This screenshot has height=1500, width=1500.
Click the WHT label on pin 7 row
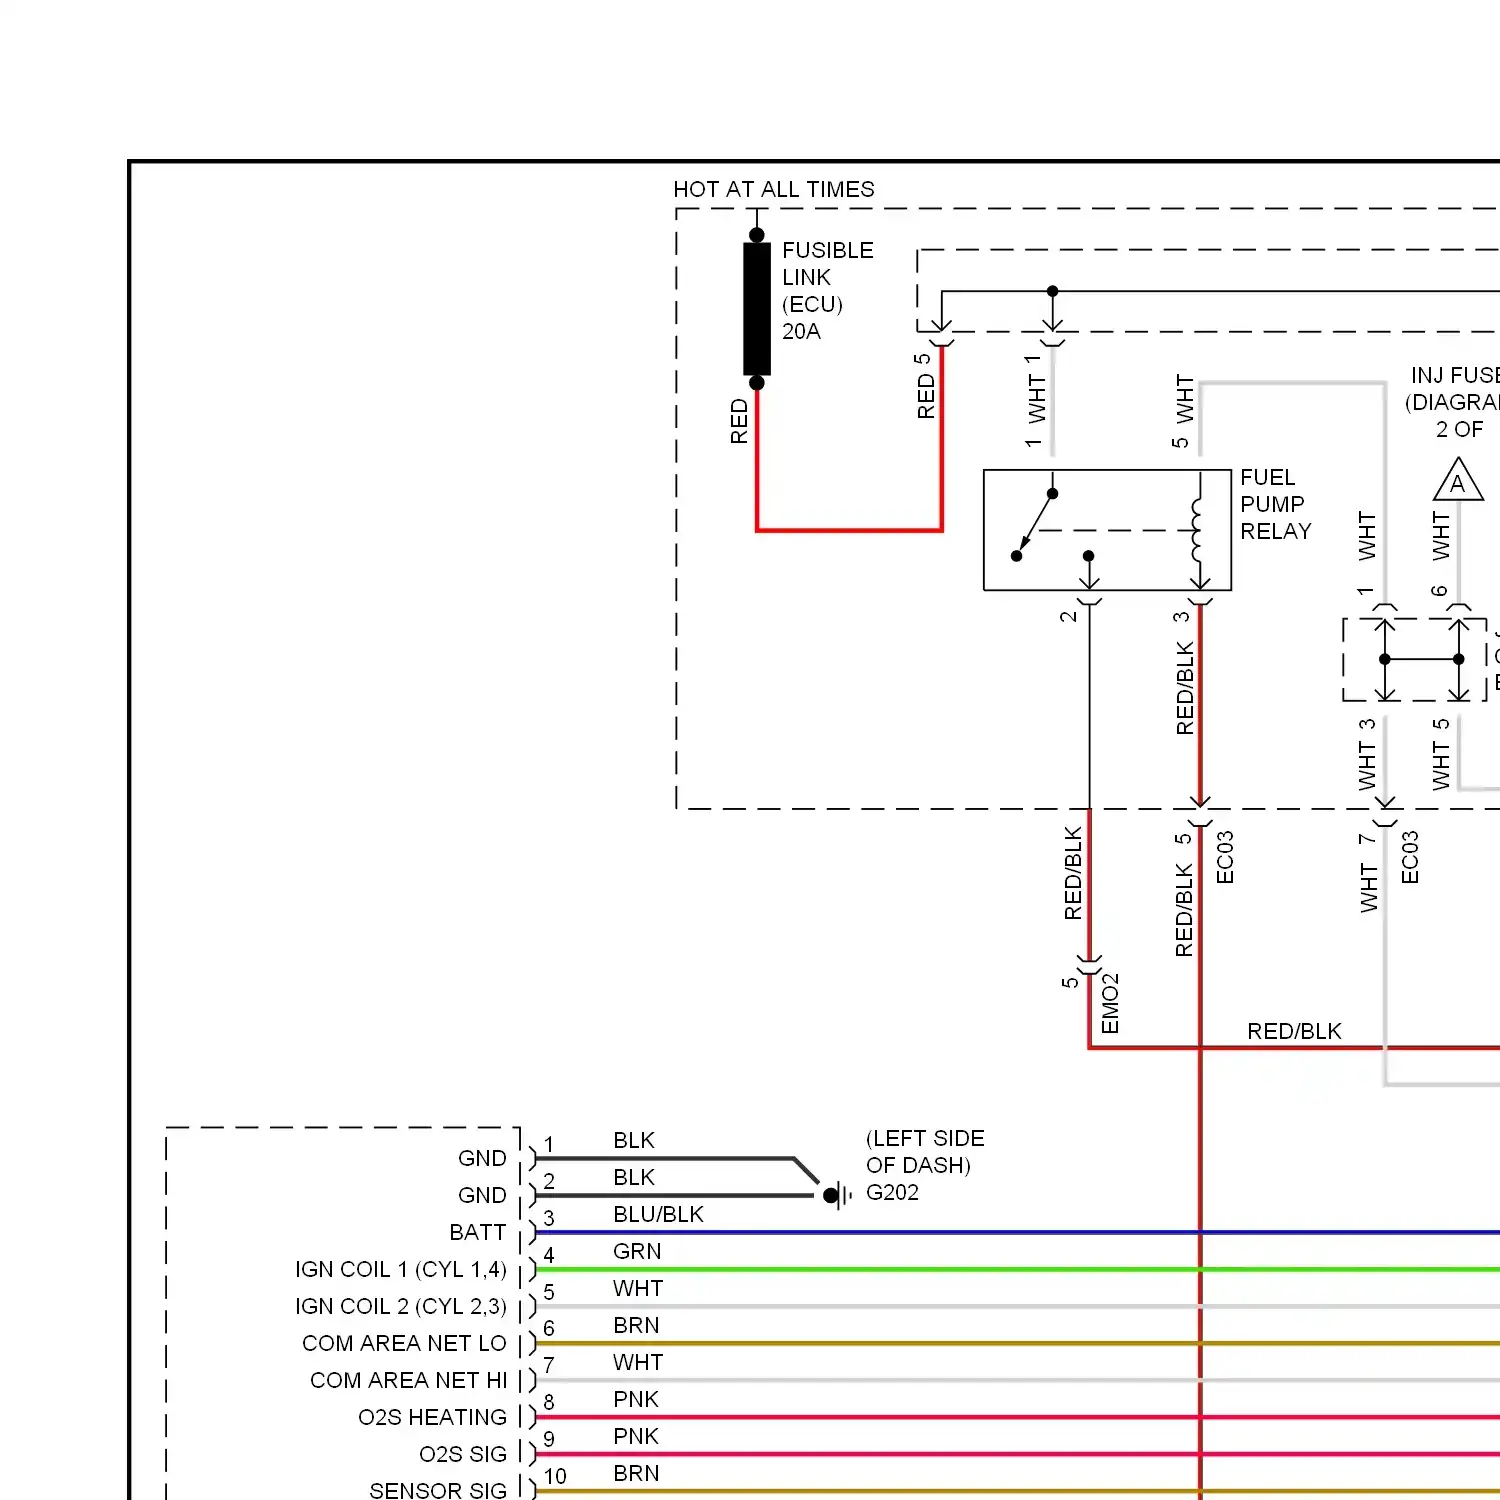pyautogui.click(x=638, y=1362)
